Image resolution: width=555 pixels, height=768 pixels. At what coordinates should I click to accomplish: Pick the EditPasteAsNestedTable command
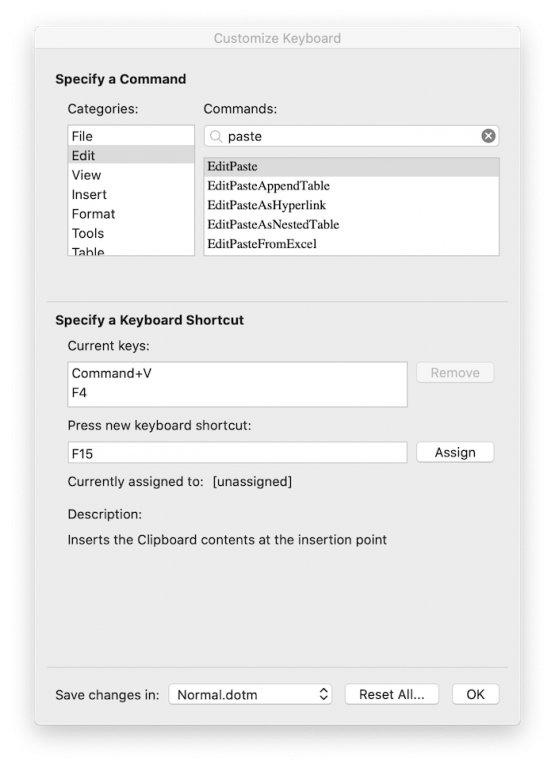pyautogui.click(x=351, y=224)
